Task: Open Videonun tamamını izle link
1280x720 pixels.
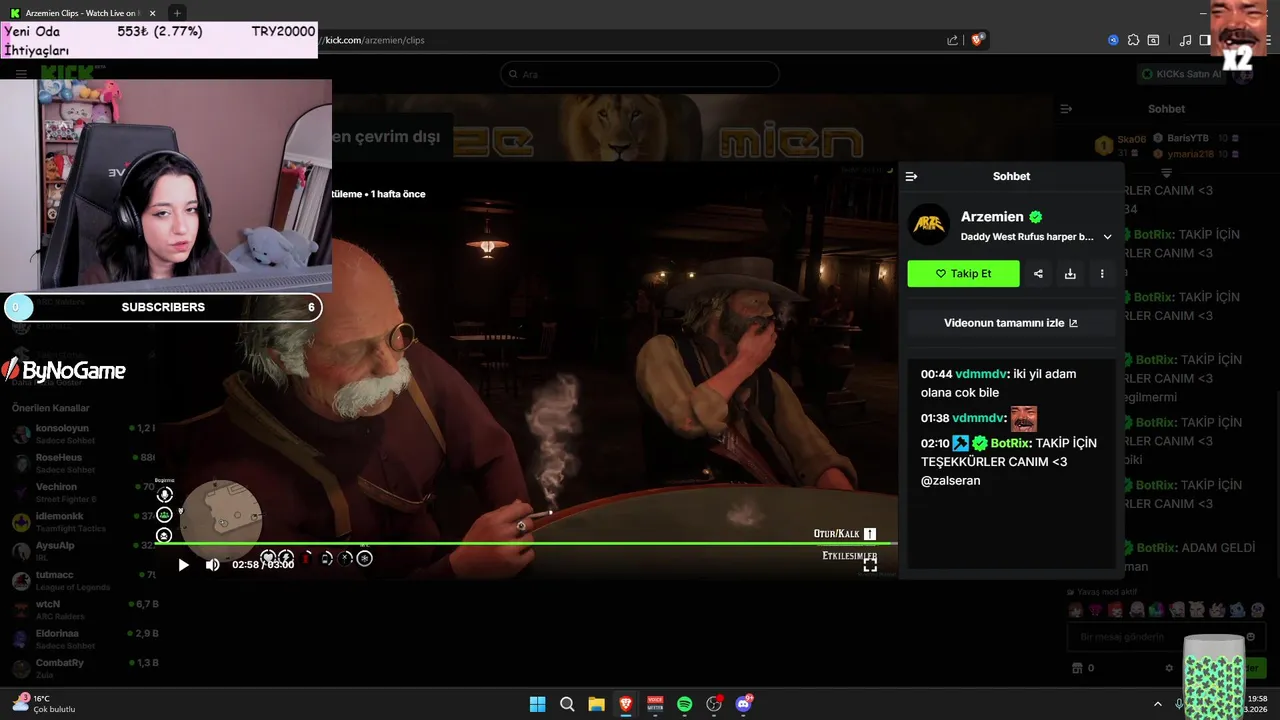Action: [x=1011, y=323]
